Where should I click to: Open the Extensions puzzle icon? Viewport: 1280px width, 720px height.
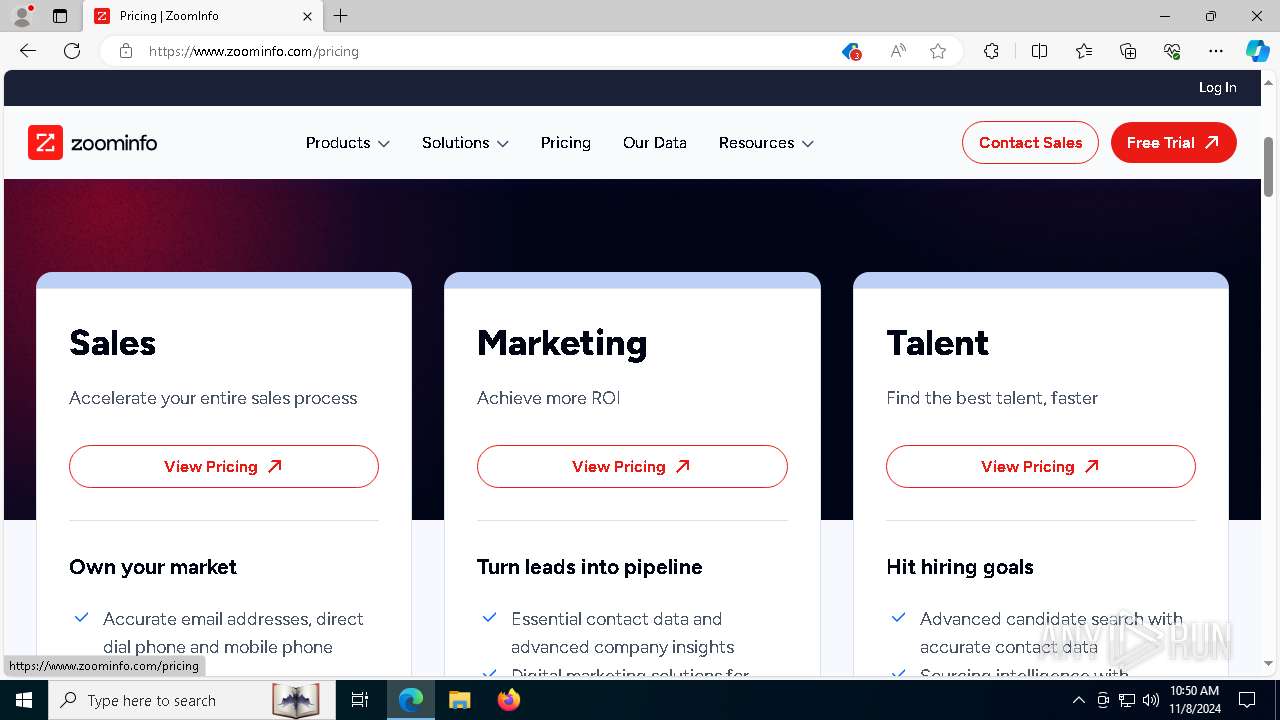pos(991,51)
